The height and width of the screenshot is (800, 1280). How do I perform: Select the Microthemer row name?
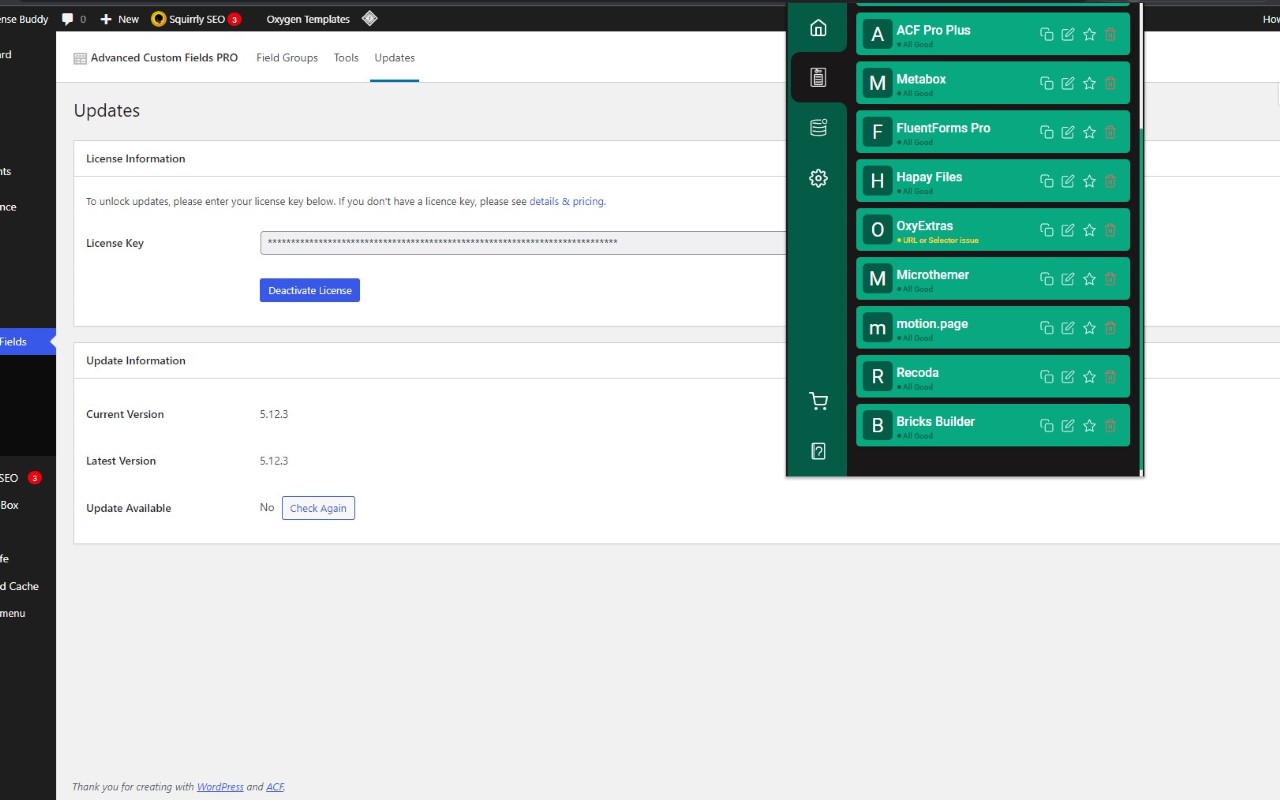932,275
